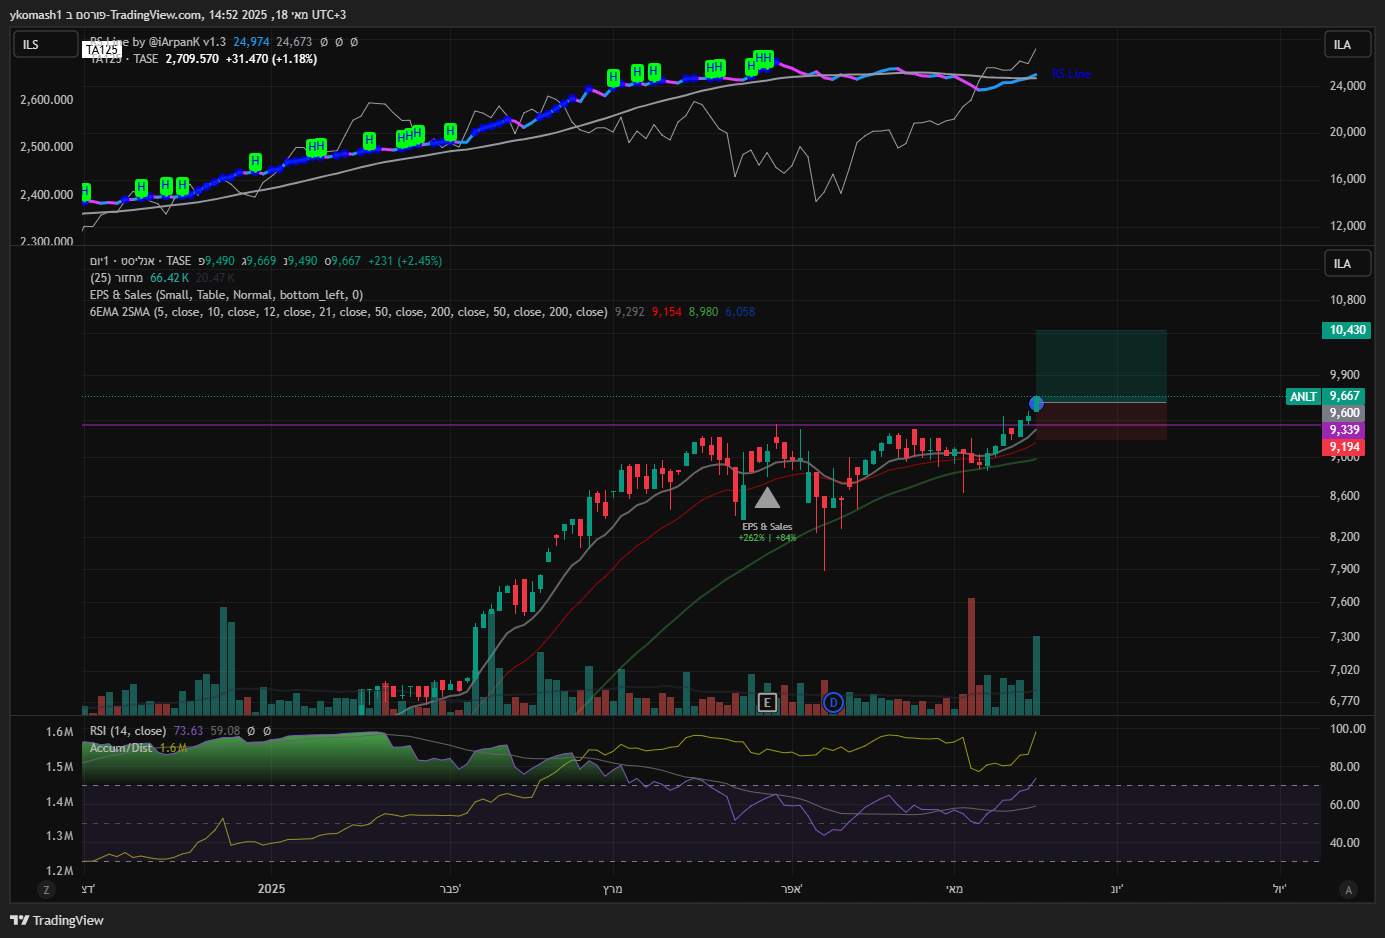Click the RSI average value 59.08

[x=225, y=731]
